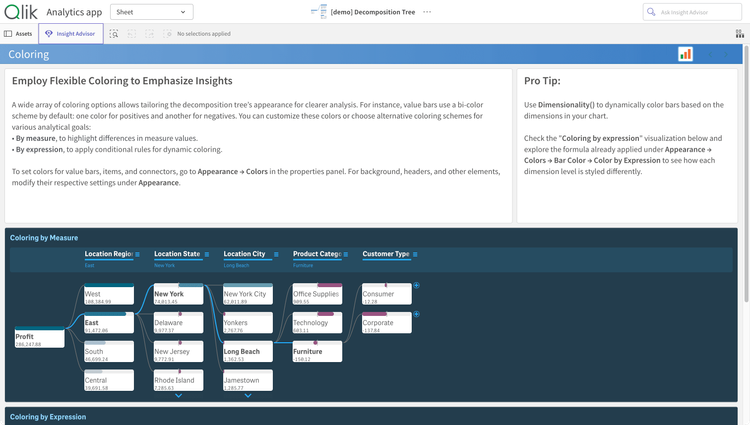Click the Profit root node
This screenshot has width=750, height=425.
coord(40,339)
